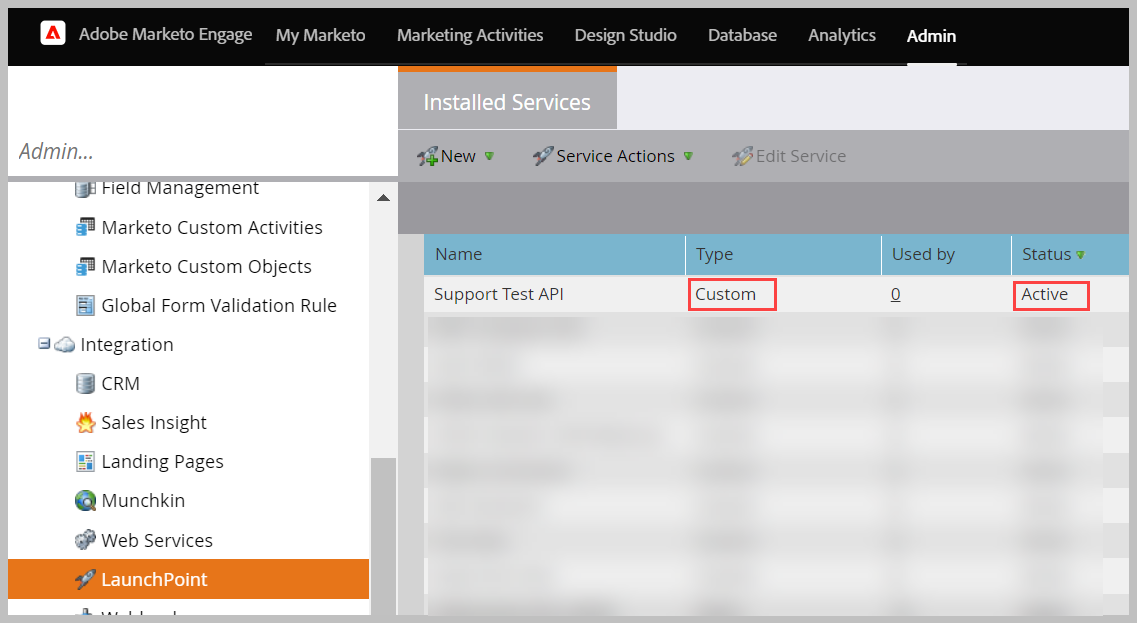Go to Marketing Activities
This screenshot has width=1137, height=623.
(x=470, y=35)
